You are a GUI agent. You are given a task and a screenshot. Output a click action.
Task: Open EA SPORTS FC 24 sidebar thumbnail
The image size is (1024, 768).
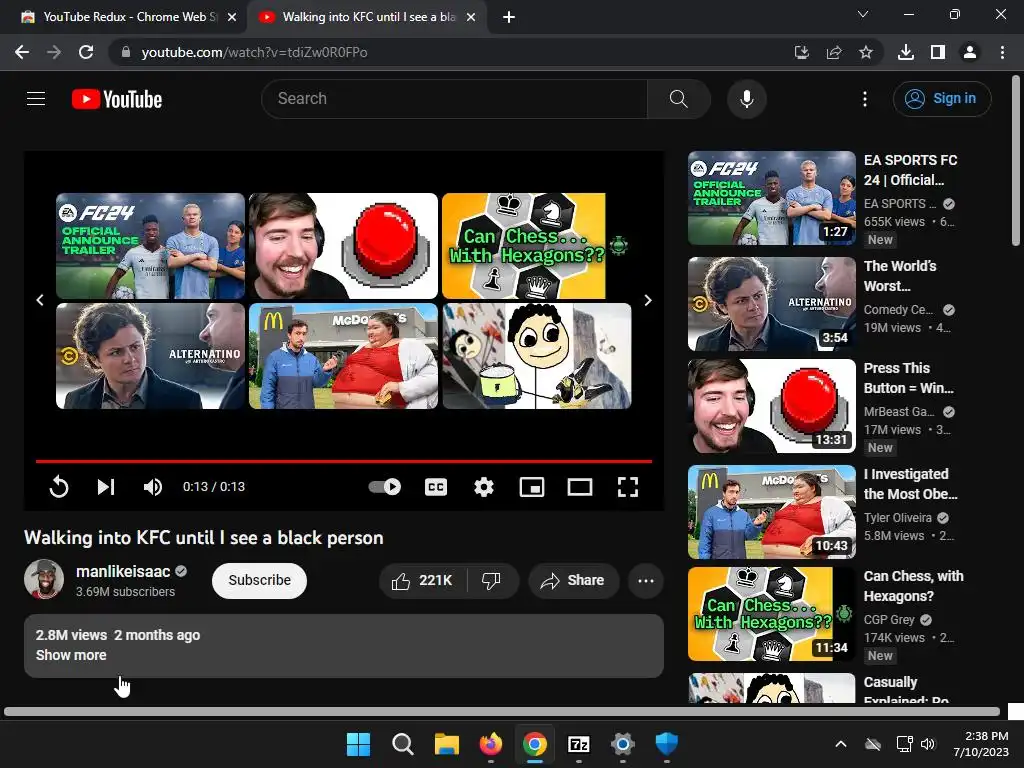pyautogui.click(x=771, y=198)
